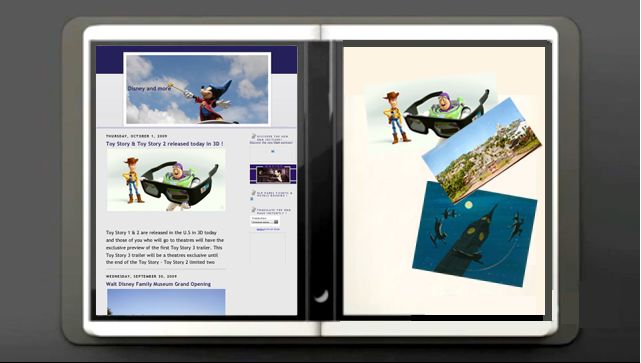The image size is (641, 363).
Task: Click the small link under the translation dropdown
Action: (x=268, y=229)
